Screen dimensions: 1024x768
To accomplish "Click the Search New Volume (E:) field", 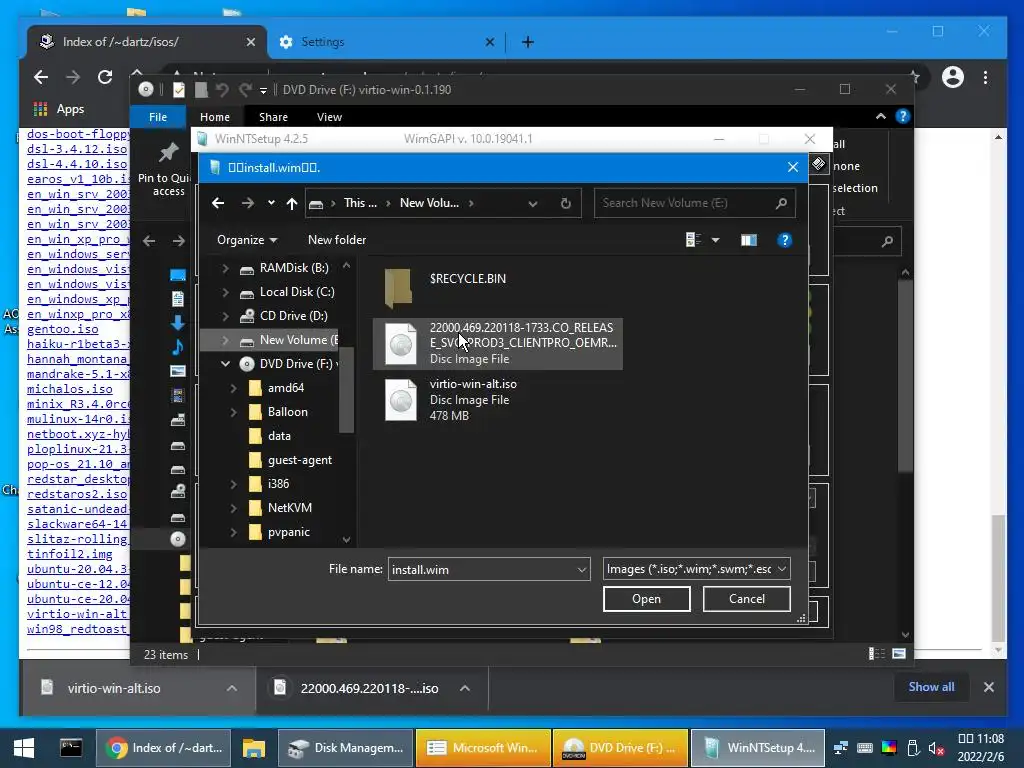I will pyautogui.click(x=695, y=203).
